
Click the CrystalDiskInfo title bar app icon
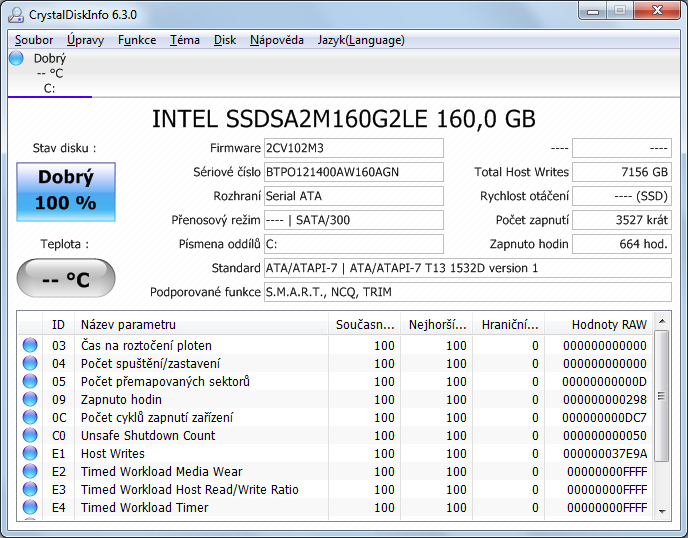point(17,13)
